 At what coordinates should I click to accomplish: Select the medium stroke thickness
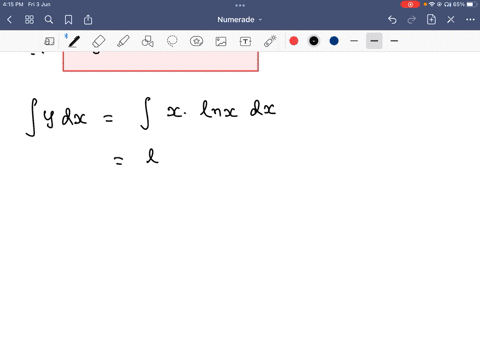[x=374, y=41]
